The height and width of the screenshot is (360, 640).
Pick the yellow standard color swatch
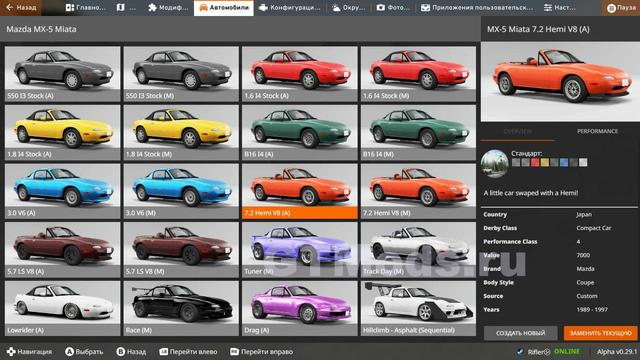click(545, 162)
